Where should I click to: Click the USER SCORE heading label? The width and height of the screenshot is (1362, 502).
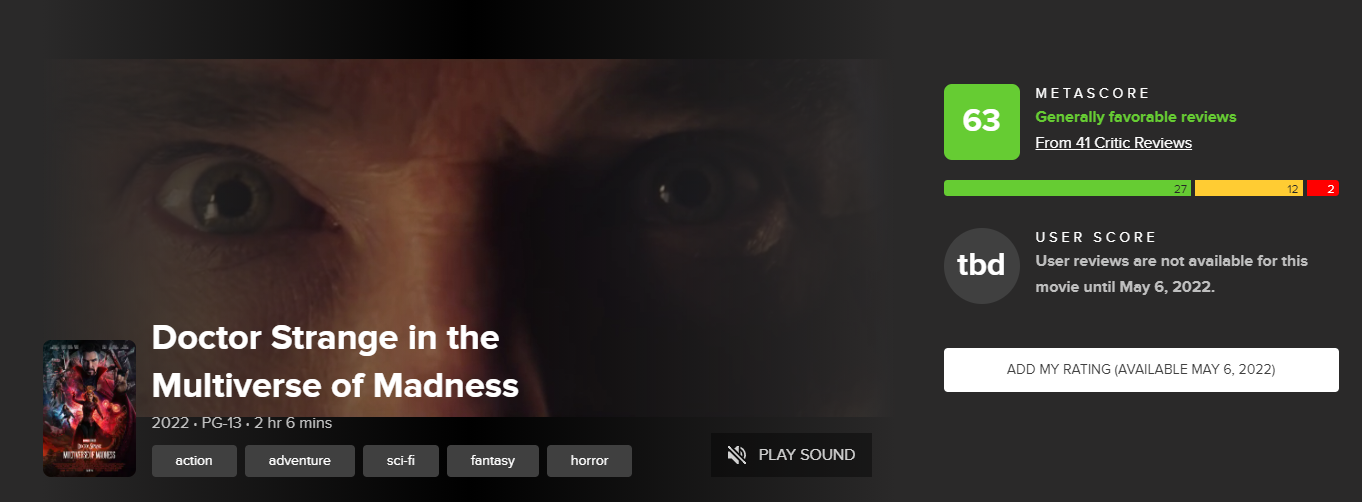coord(1095,237)
